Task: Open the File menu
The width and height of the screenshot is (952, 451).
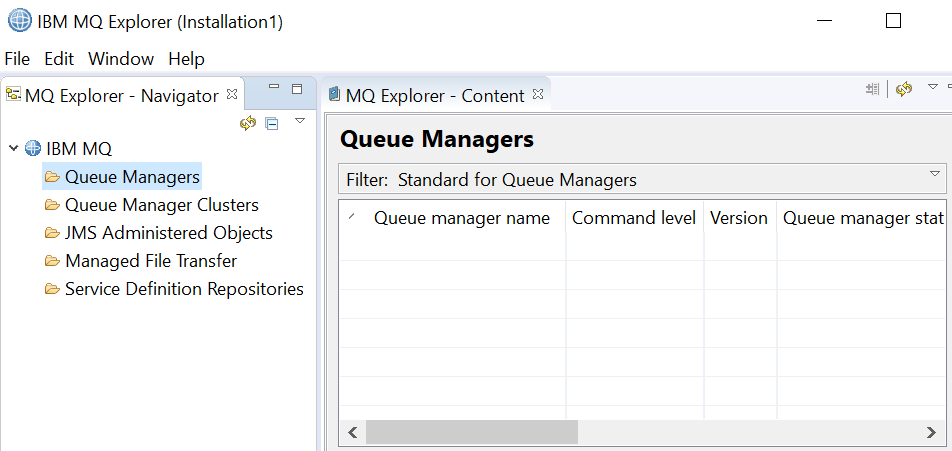Action: pos(17,59)
